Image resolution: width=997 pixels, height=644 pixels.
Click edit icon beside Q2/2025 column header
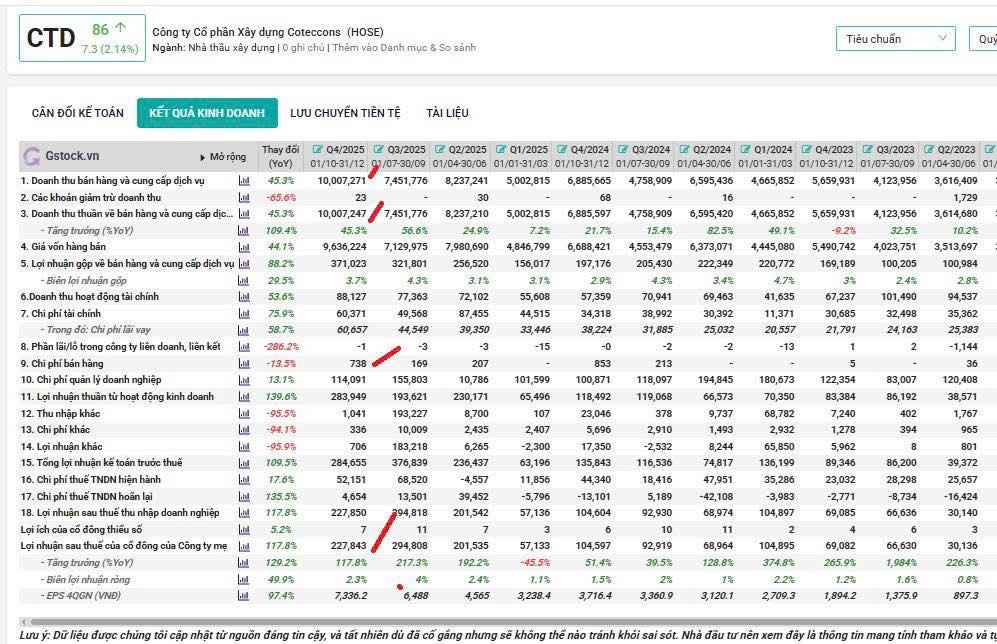439,149
